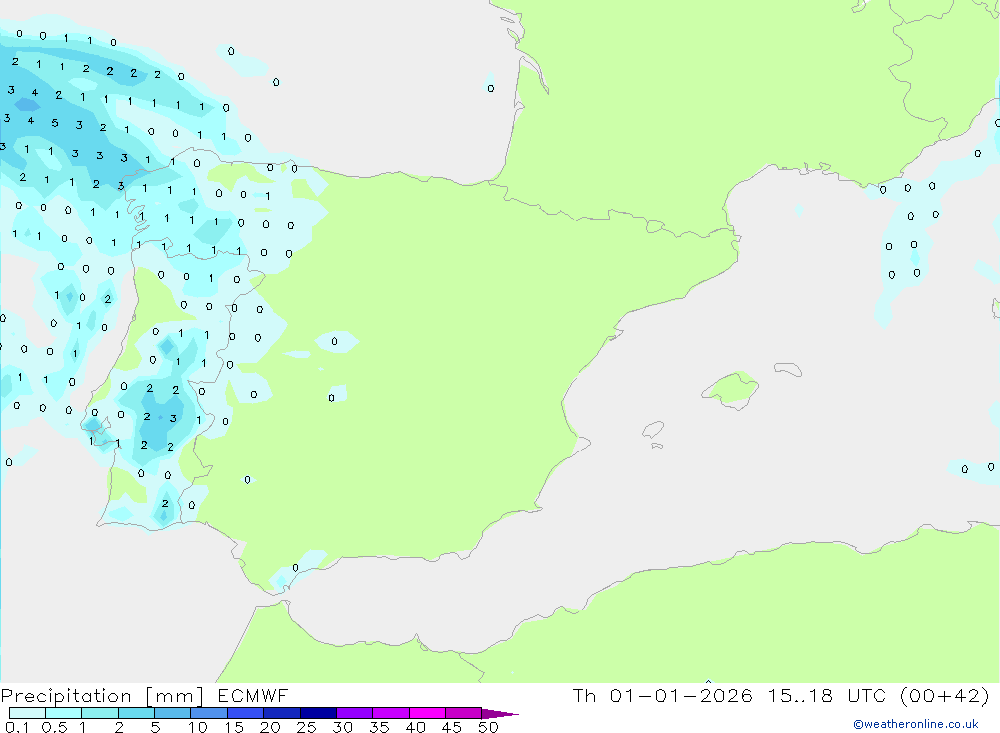Click the small Menorca island outline

(788, 369)
